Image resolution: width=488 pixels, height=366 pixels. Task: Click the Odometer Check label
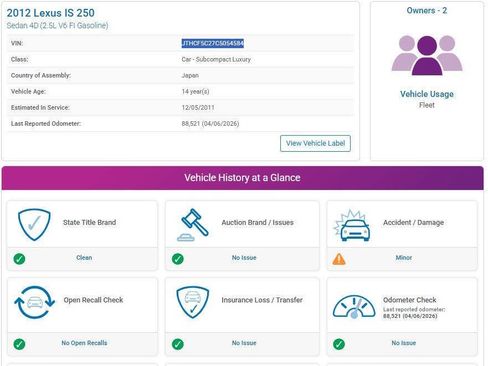pyautogui.click(x=410, y=300)
